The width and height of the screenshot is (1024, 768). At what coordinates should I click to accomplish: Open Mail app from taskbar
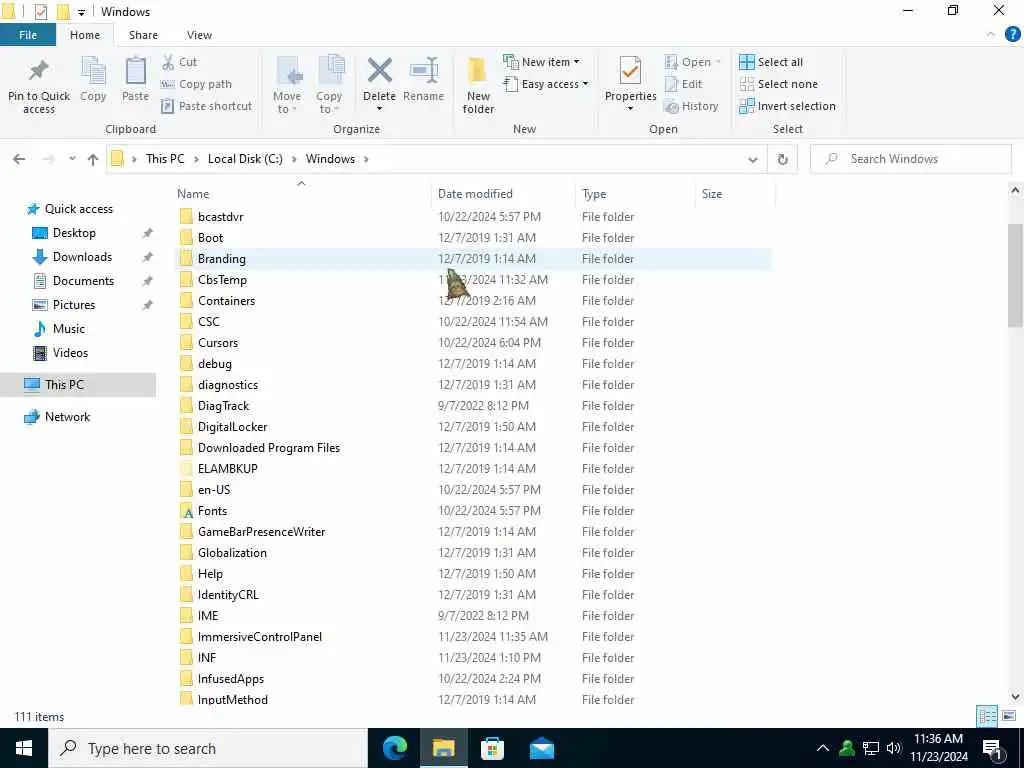click(x=541, y=748)
